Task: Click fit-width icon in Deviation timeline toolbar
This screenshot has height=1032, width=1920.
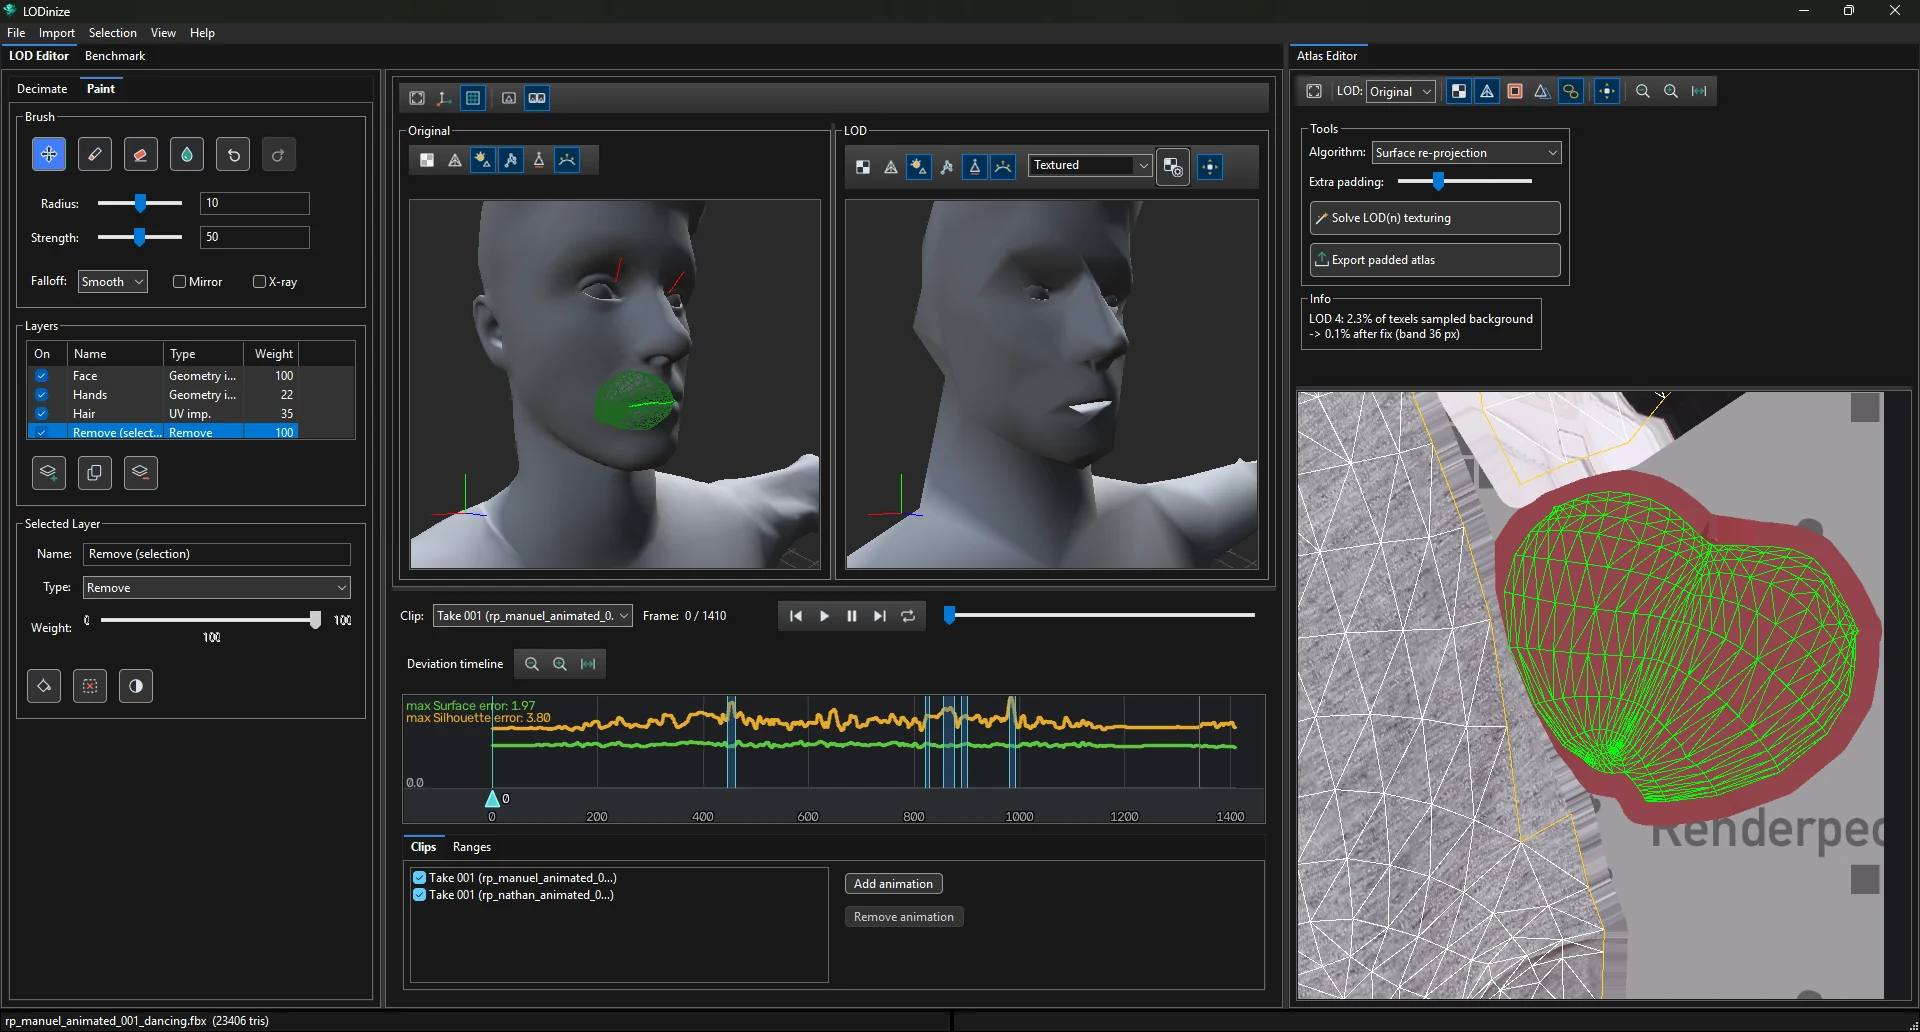Action: coord(588,664)
